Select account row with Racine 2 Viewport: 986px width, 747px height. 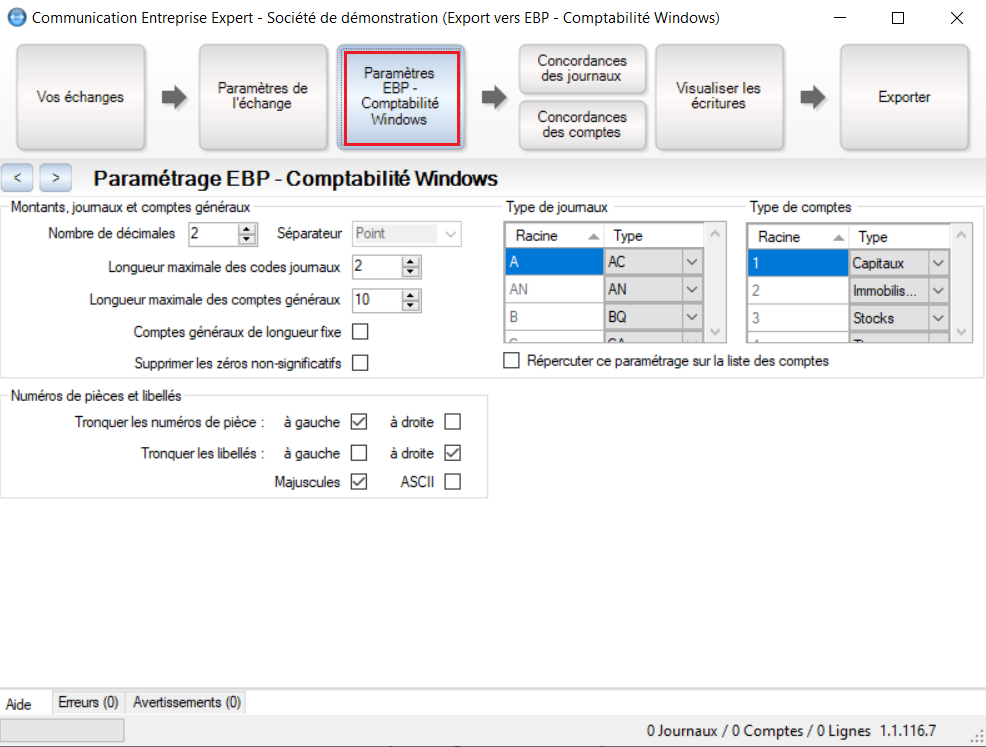pyautogui.click(x=799, y=290)
